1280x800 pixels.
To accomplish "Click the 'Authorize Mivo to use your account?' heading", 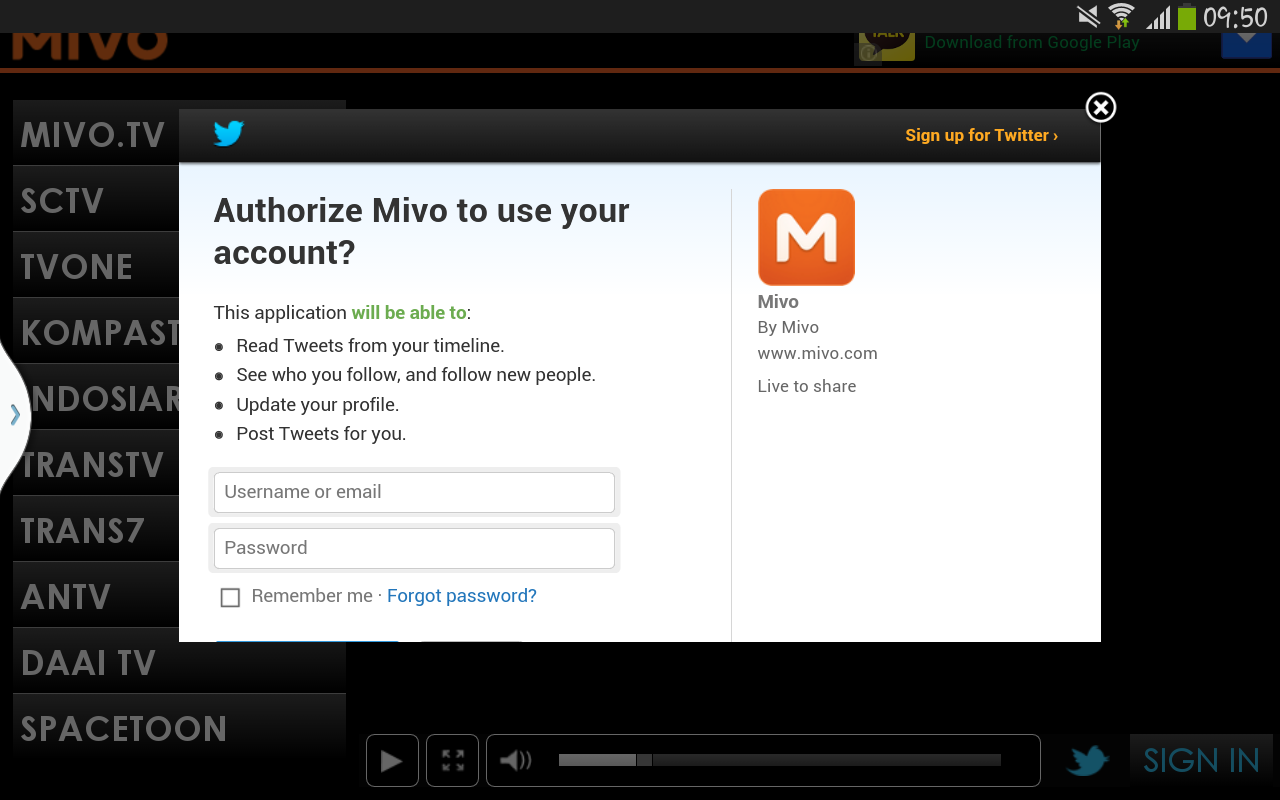I will 422,231.
